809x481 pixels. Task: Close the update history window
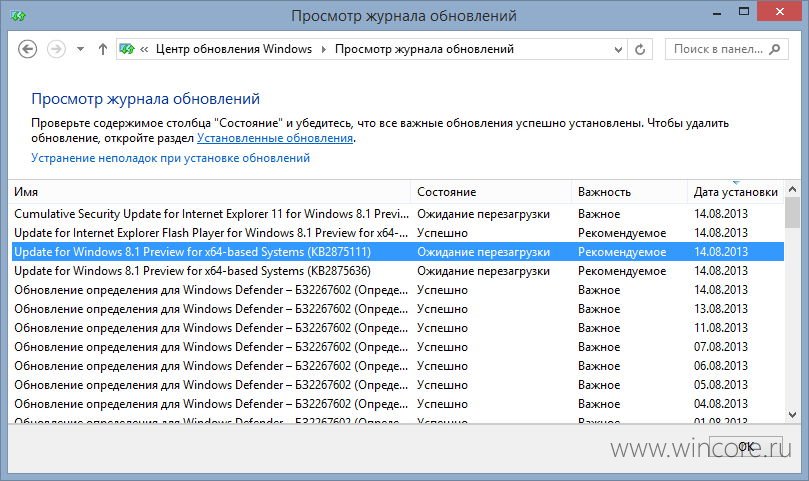tap(780, 11)
